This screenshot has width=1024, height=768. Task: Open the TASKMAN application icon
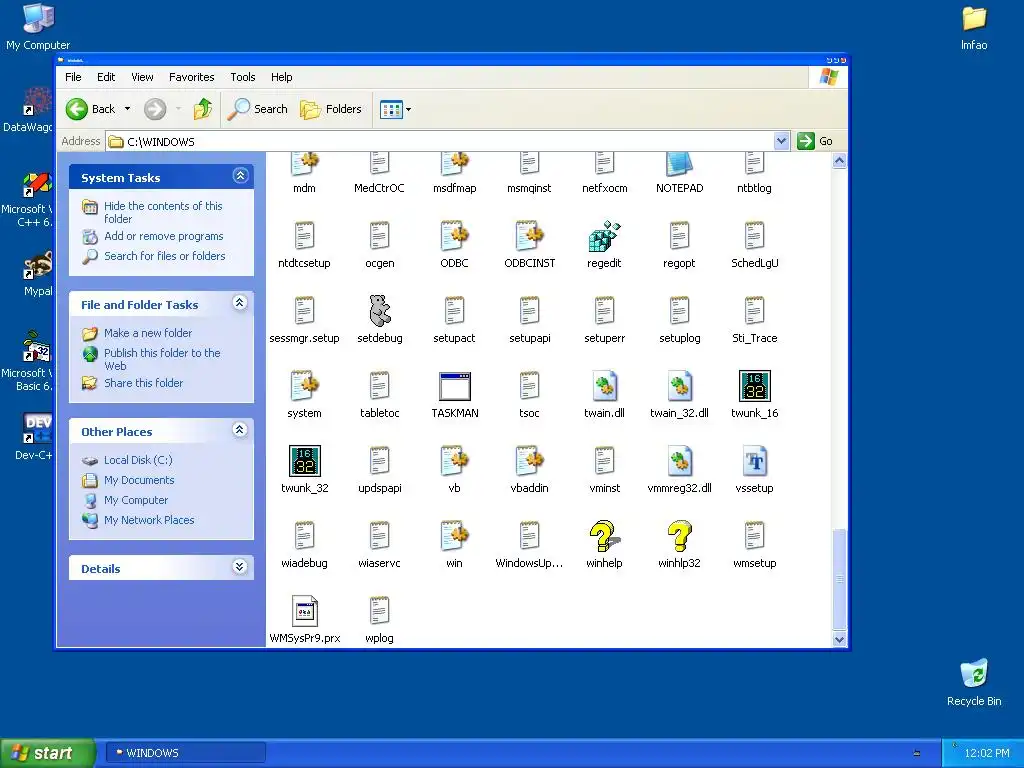point(455,387)
